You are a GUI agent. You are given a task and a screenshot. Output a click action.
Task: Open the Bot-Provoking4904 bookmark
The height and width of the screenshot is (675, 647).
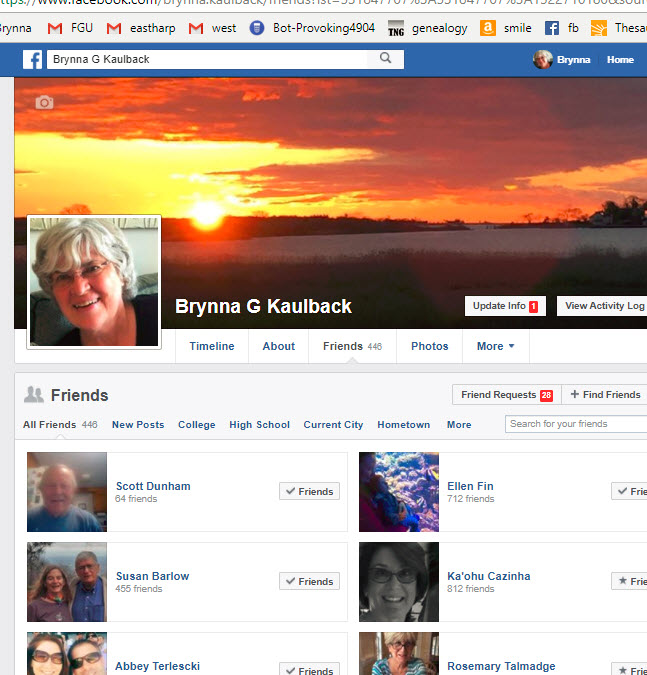pos(312,28)
